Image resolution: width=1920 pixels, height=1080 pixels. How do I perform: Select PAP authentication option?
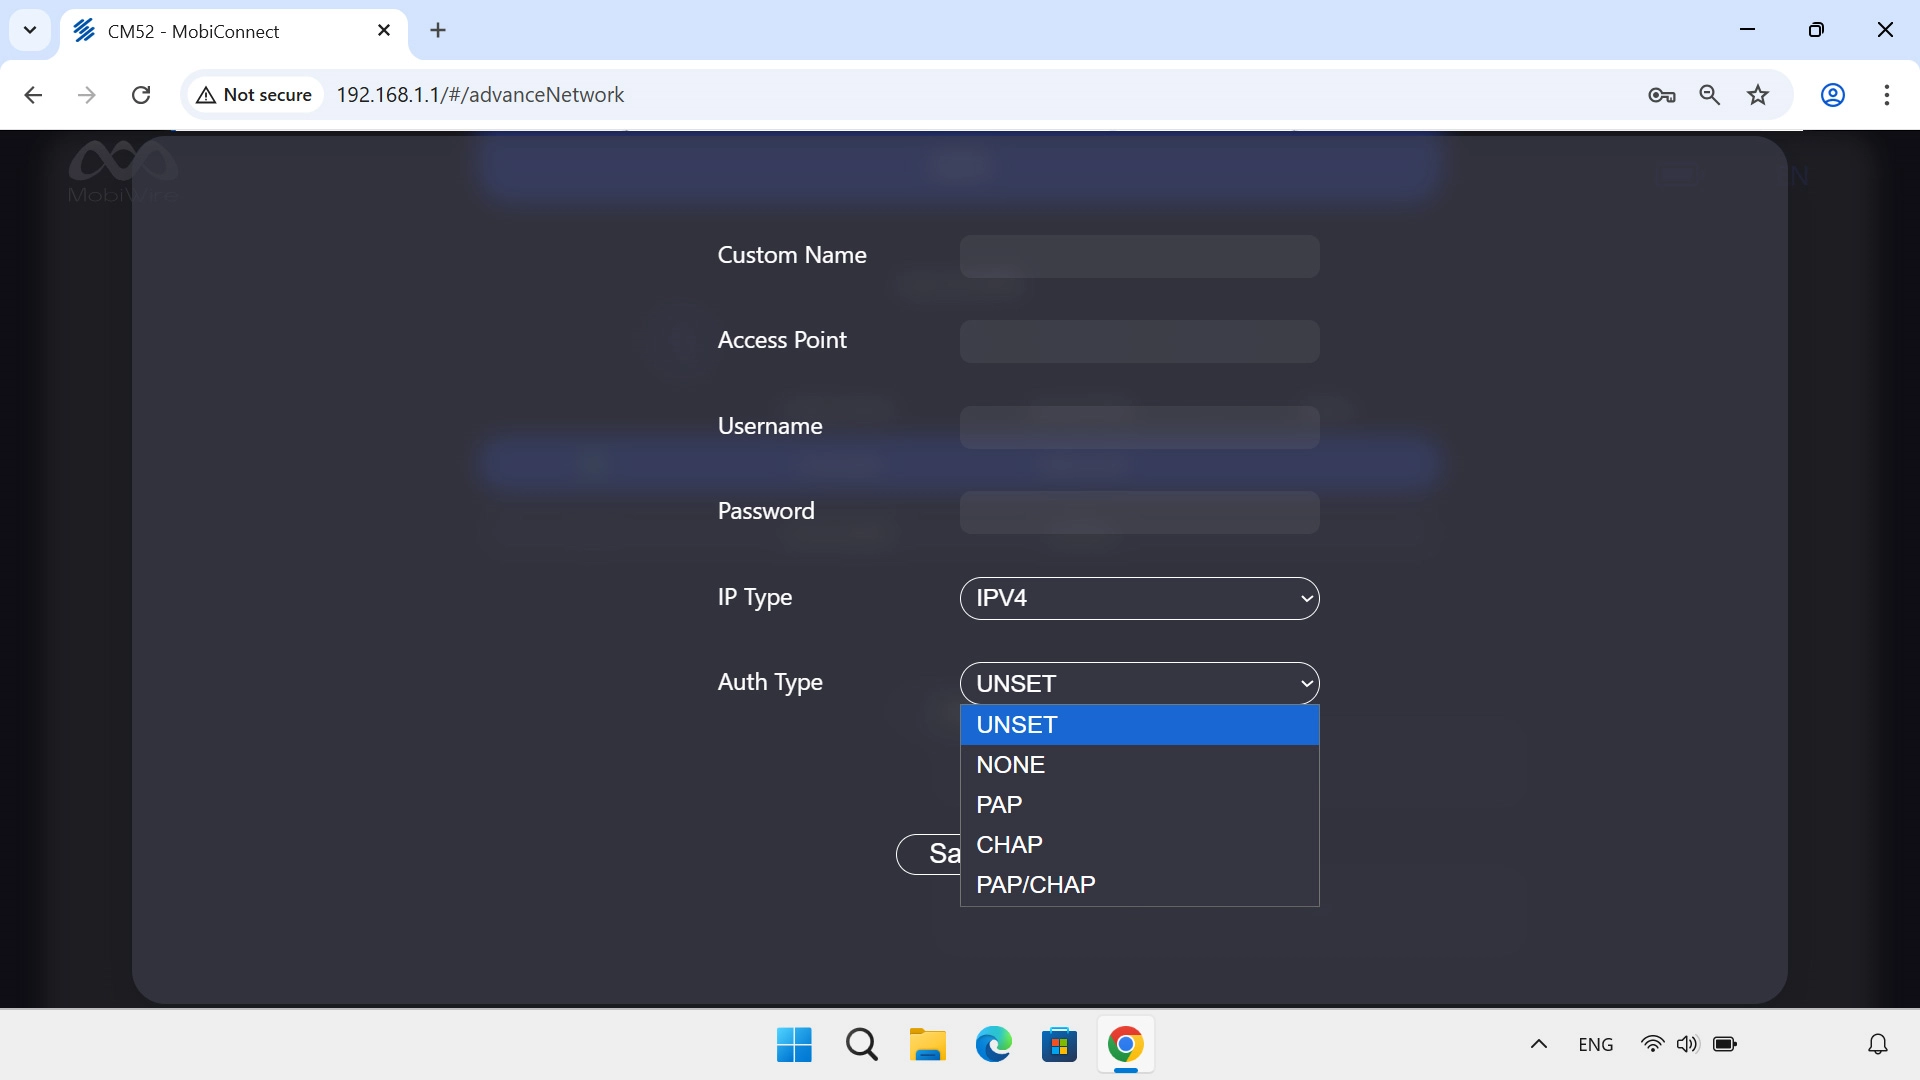coord(1138,805)
